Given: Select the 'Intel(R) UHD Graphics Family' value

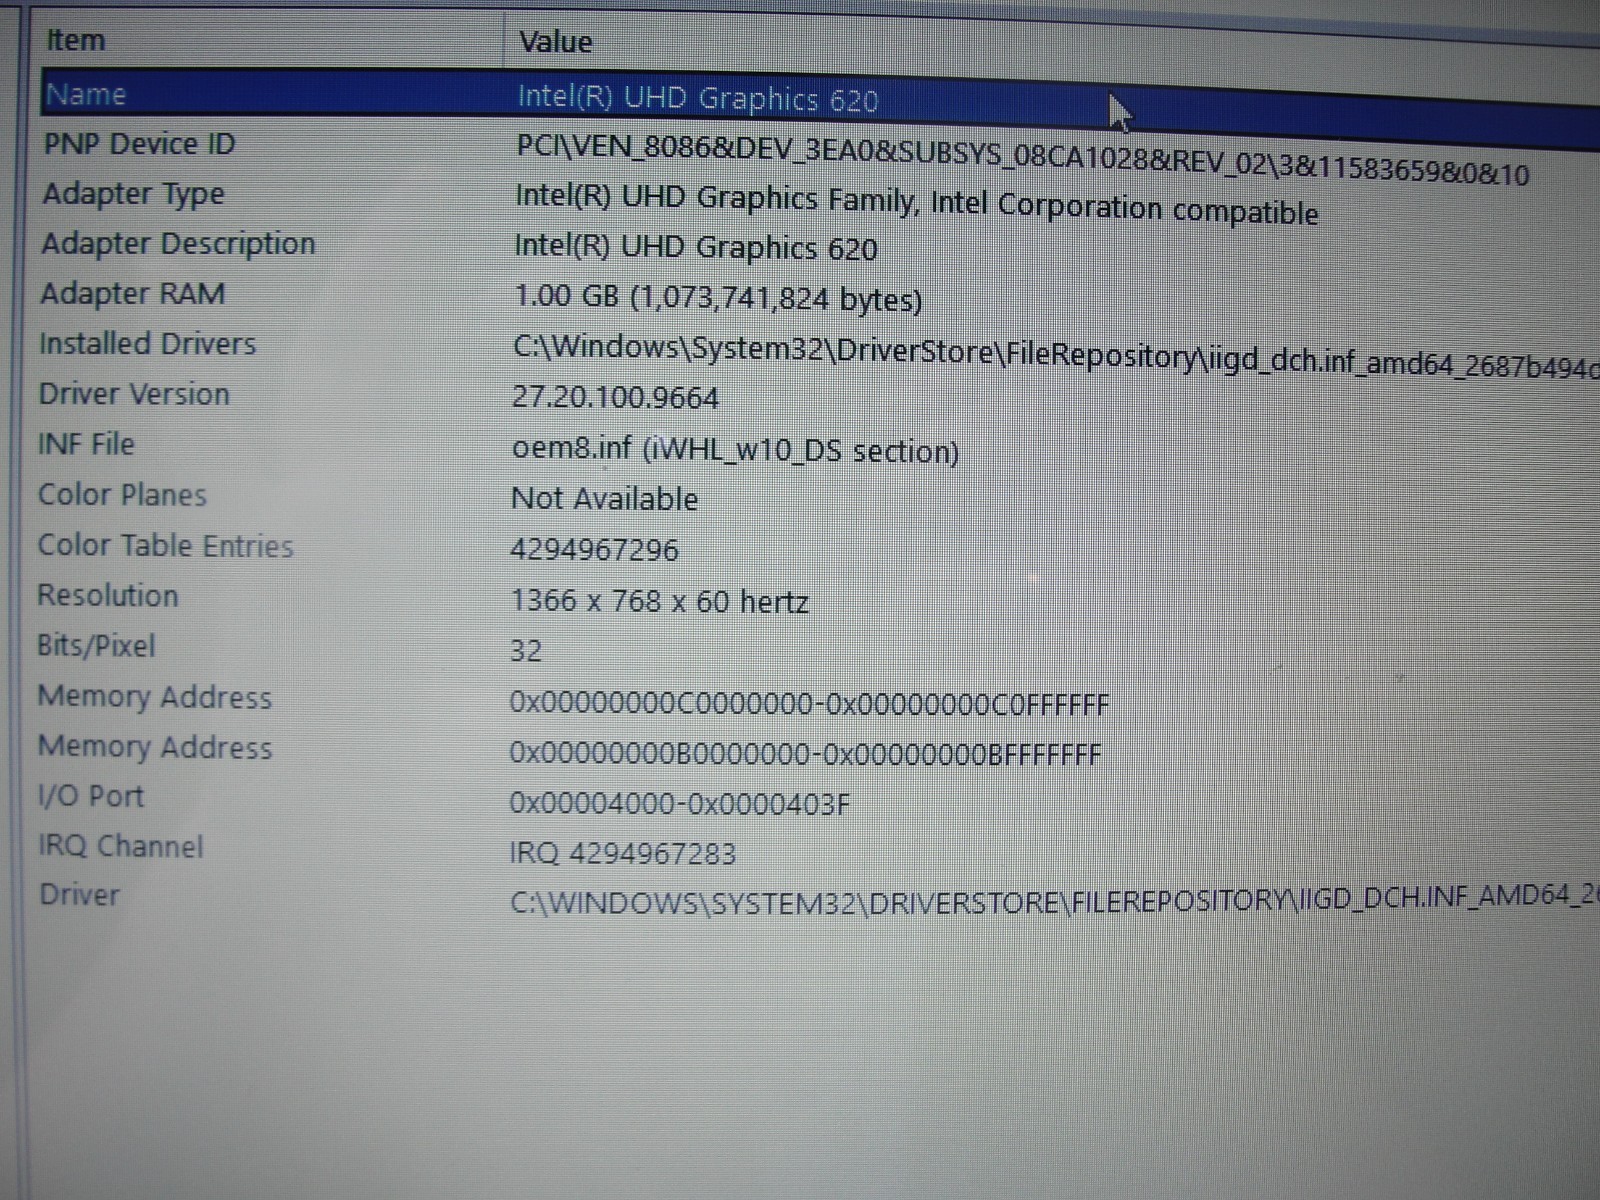Looking at the screenshot, I should (x=916, y=203).
